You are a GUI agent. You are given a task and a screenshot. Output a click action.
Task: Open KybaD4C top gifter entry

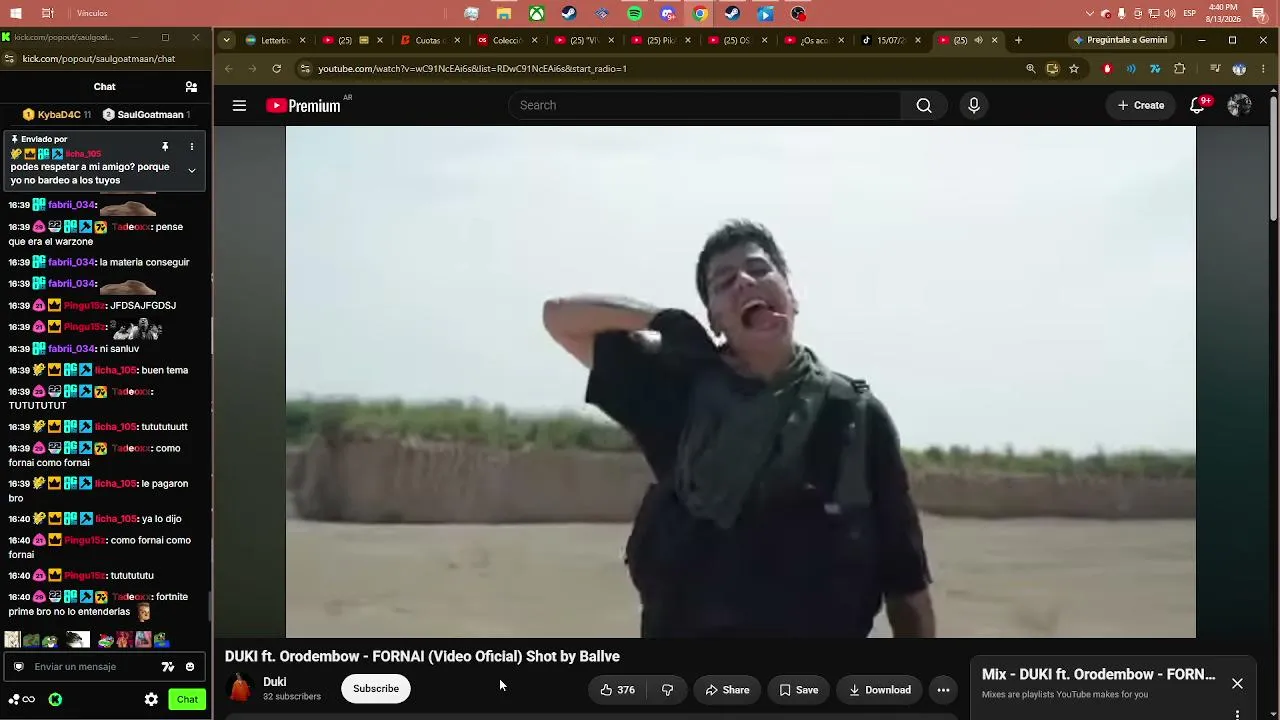(57, 115)
